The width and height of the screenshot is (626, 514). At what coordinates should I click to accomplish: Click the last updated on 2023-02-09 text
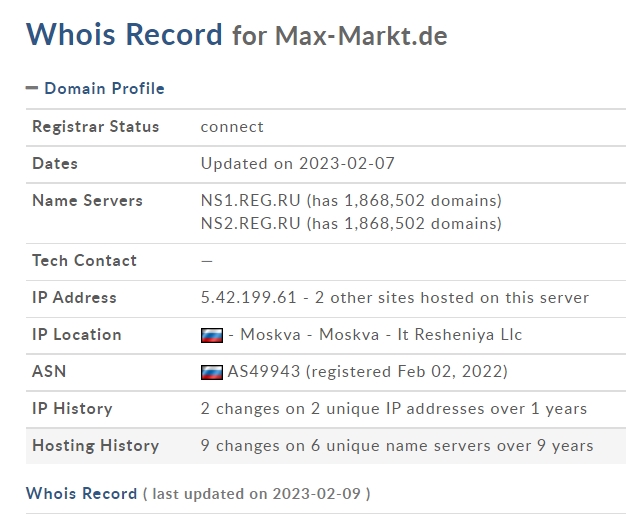pyautogui.click(x=256, y=494)
